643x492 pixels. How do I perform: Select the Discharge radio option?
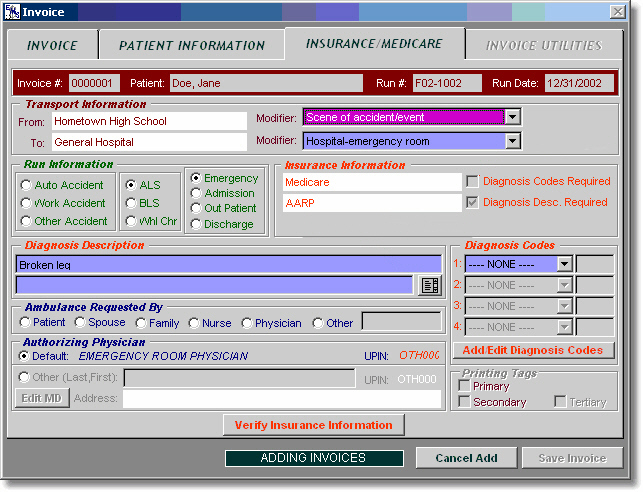coord(196,224)
